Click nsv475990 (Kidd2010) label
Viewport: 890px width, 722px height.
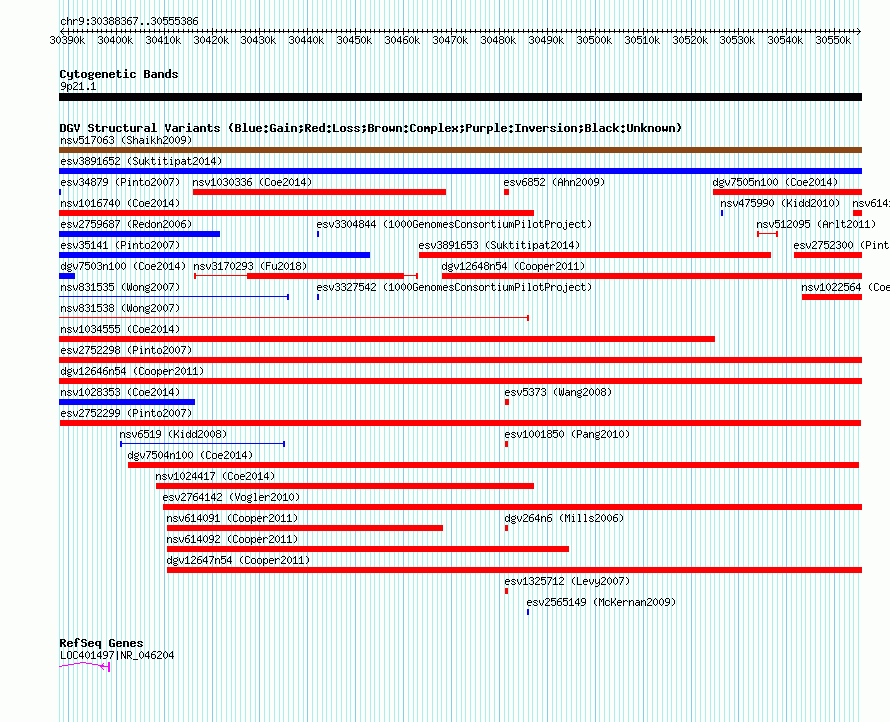click(x=780, y=203)
